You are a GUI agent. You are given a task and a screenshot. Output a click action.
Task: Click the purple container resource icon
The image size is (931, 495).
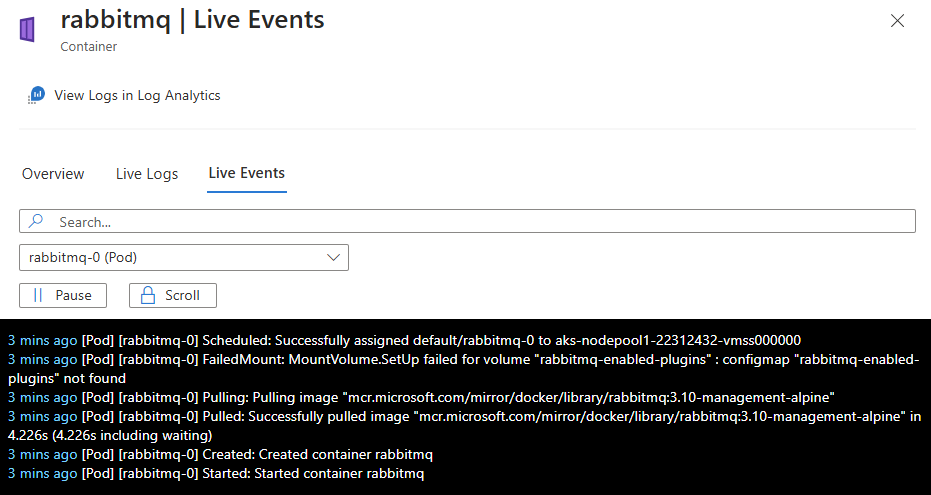[27, 30]
